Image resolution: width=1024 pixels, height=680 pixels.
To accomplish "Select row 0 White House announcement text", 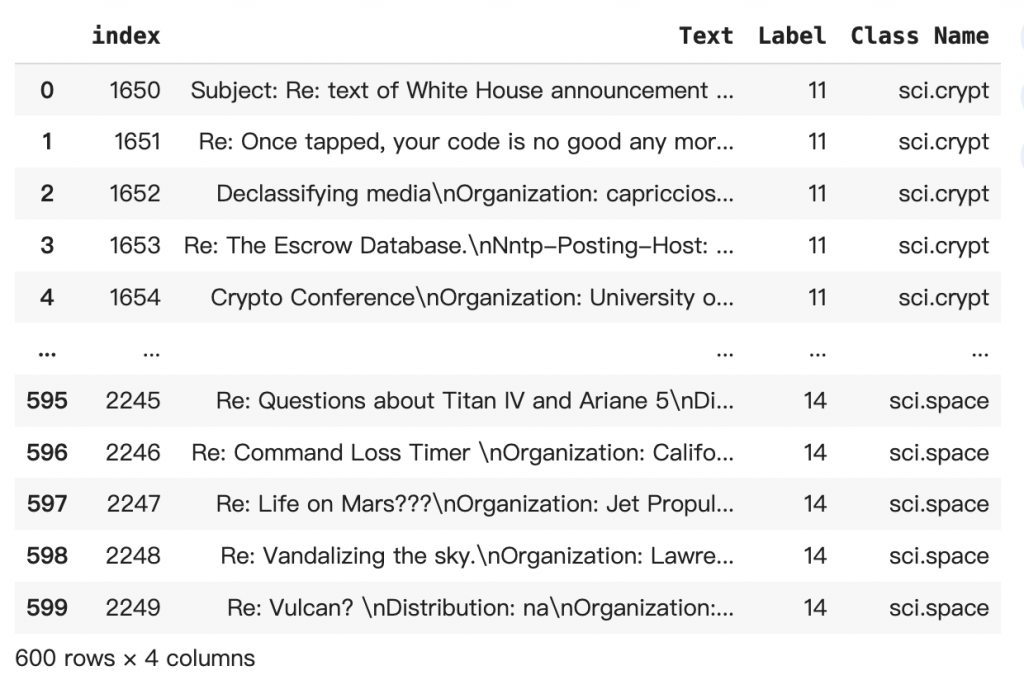I will pyautogui.click(x=462, y=90).
